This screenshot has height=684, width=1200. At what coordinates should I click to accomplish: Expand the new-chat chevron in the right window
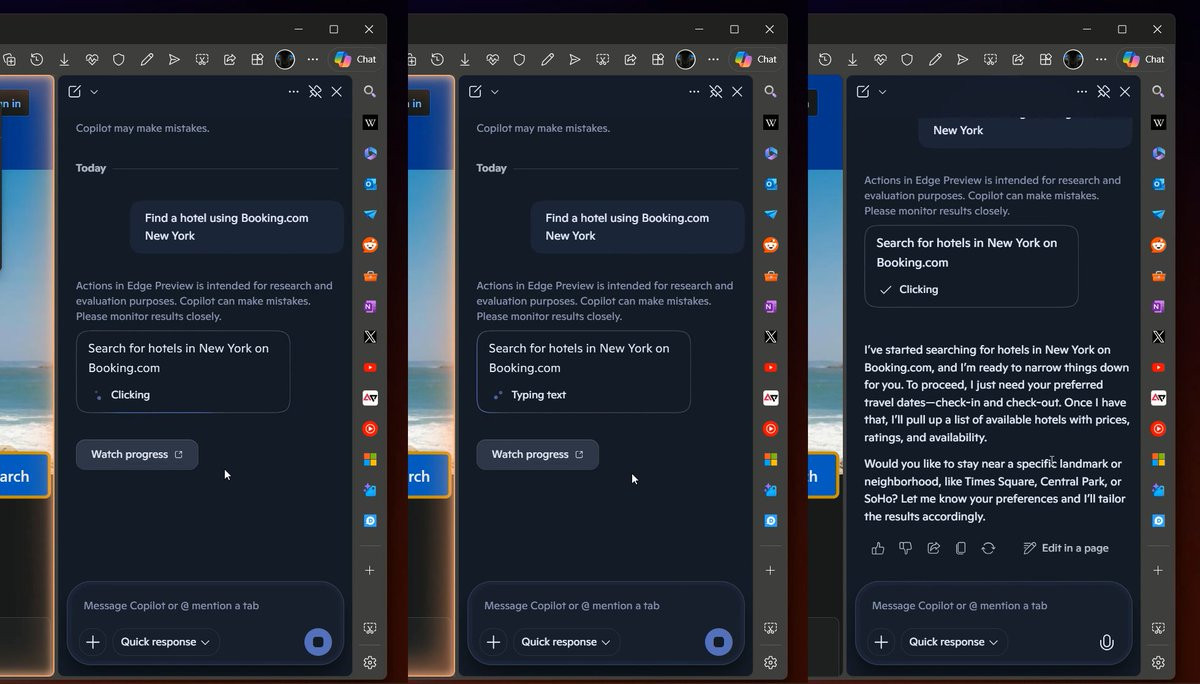(882, 92)
